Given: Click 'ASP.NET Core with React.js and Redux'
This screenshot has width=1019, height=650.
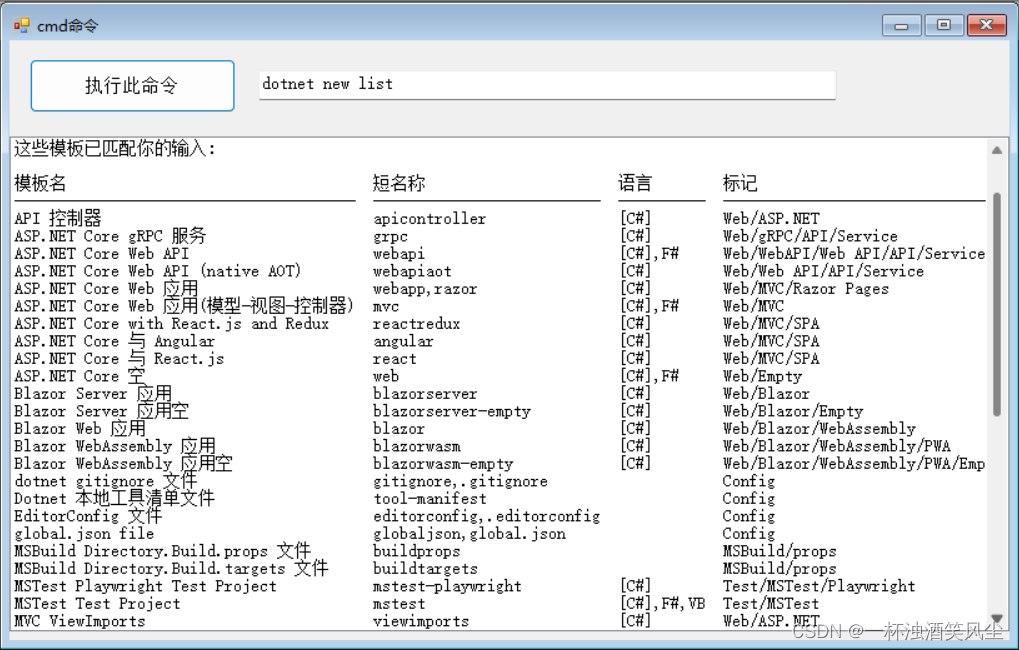Looking at the screenshot, I should (x=172, y=324).
